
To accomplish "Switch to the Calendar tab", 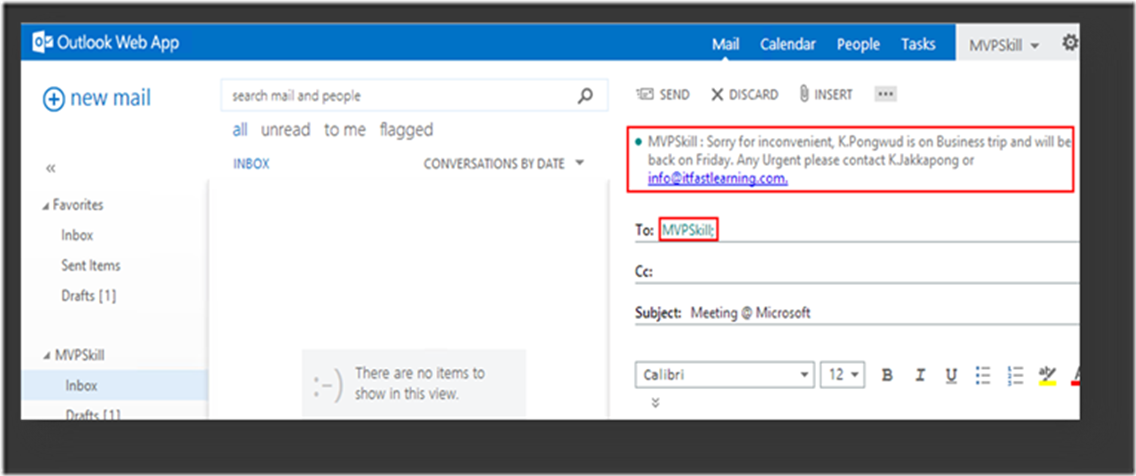I will click(788, 44).
